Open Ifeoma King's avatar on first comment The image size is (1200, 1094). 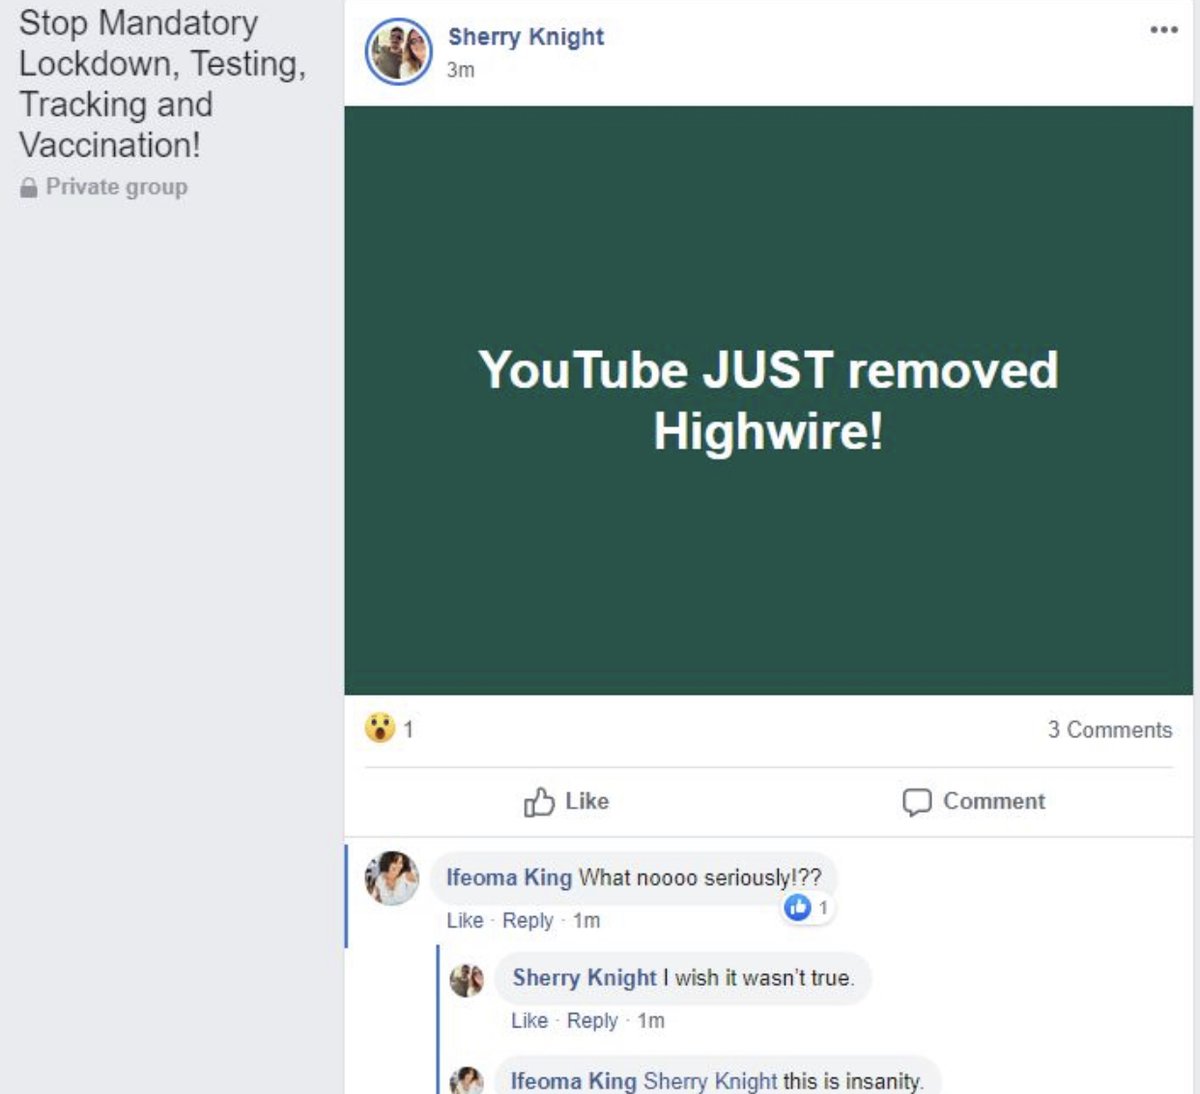pyautogui.click(x=392, y=878)
